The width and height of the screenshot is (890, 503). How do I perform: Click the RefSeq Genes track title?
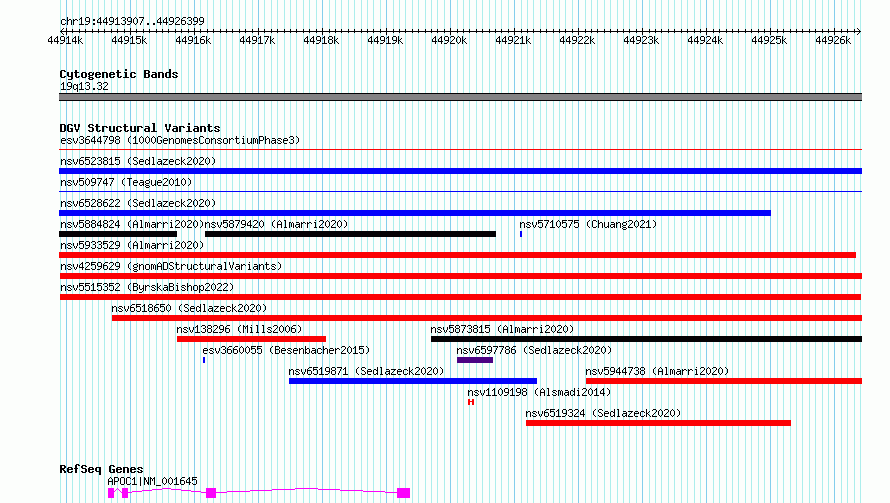click(x=101, y=469)
